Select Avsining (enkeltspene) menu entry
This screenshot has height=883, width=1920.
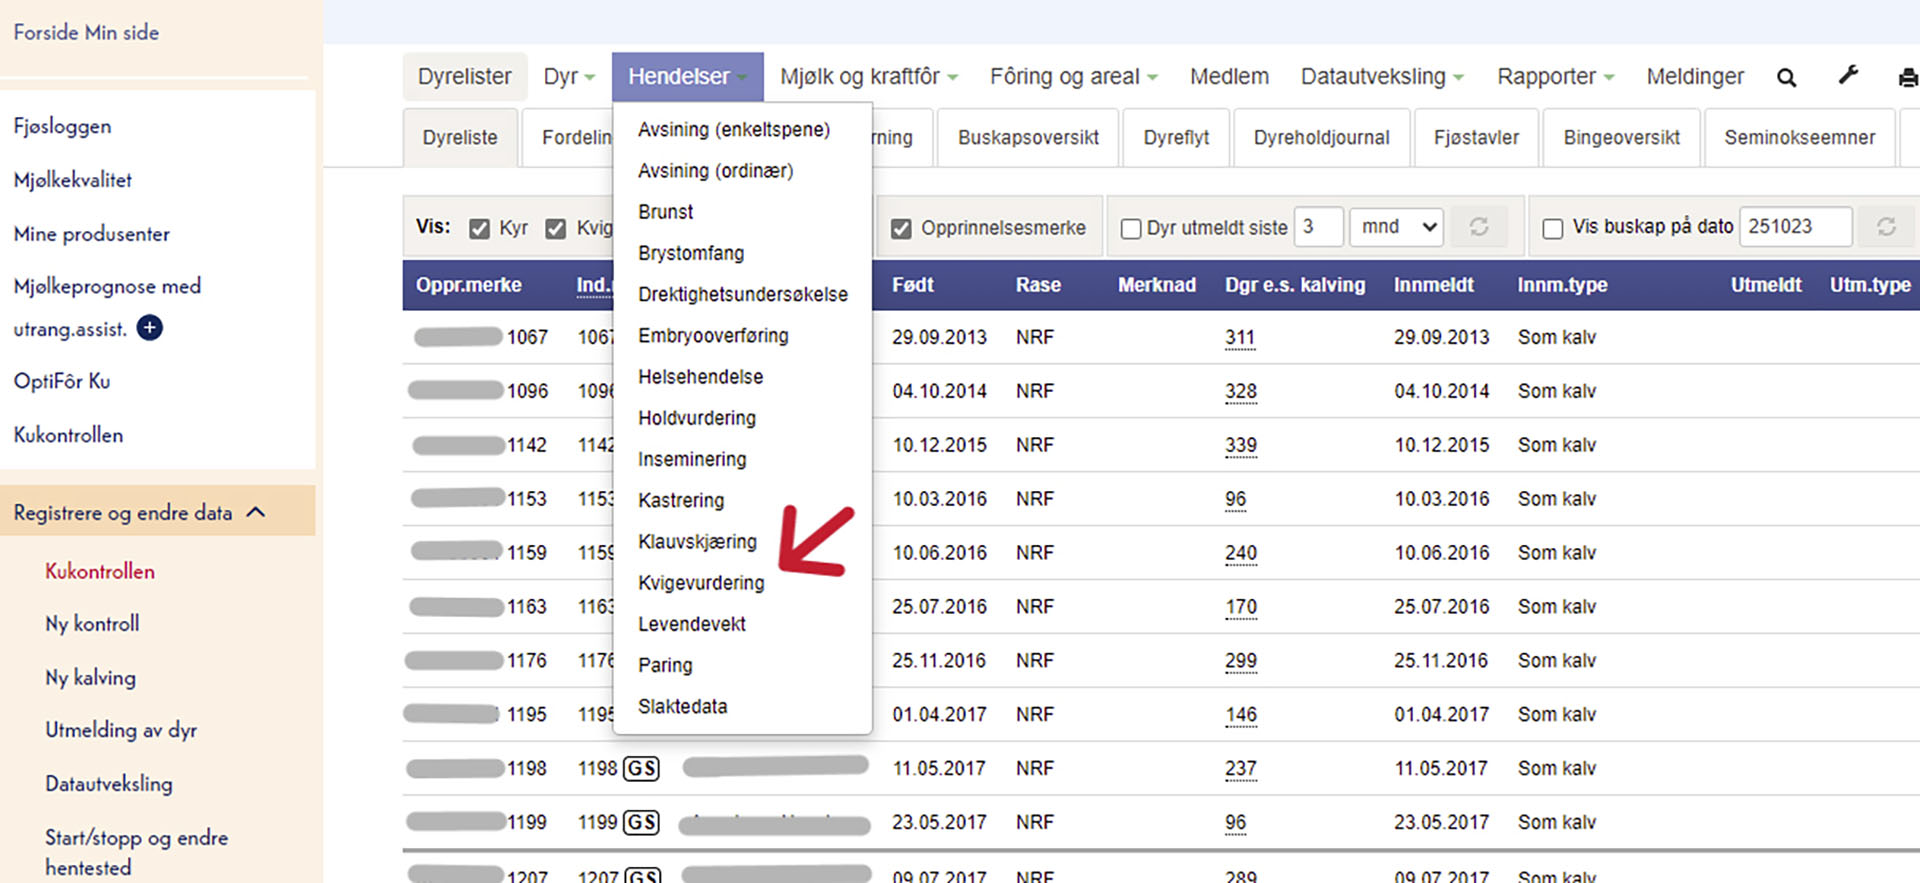[x=734, y=130]
